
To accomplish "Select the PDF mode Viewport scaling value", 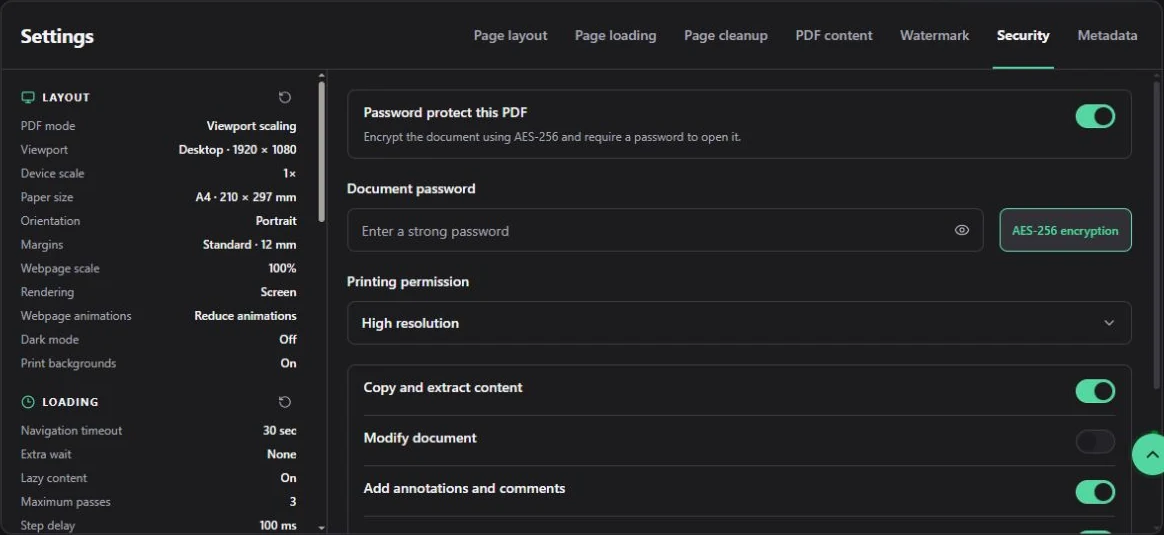I will 251,126.
